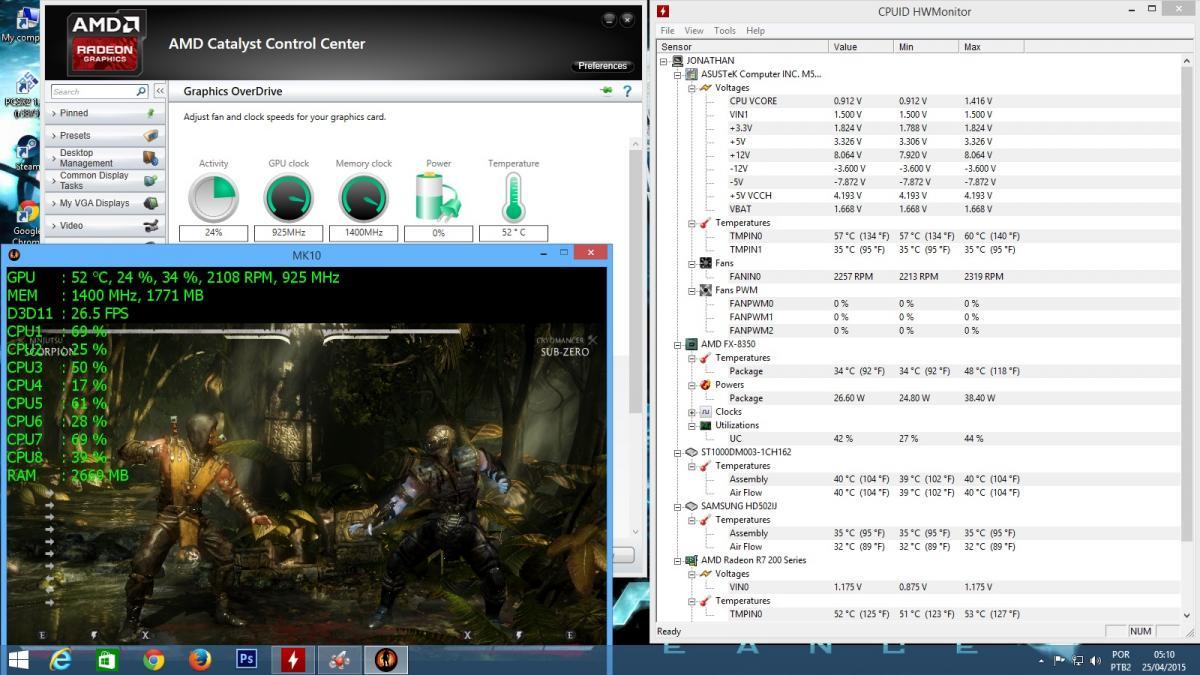Select the FANIN0 row
Viewport: 1200px width, 675px height.
tap(920, 277)
